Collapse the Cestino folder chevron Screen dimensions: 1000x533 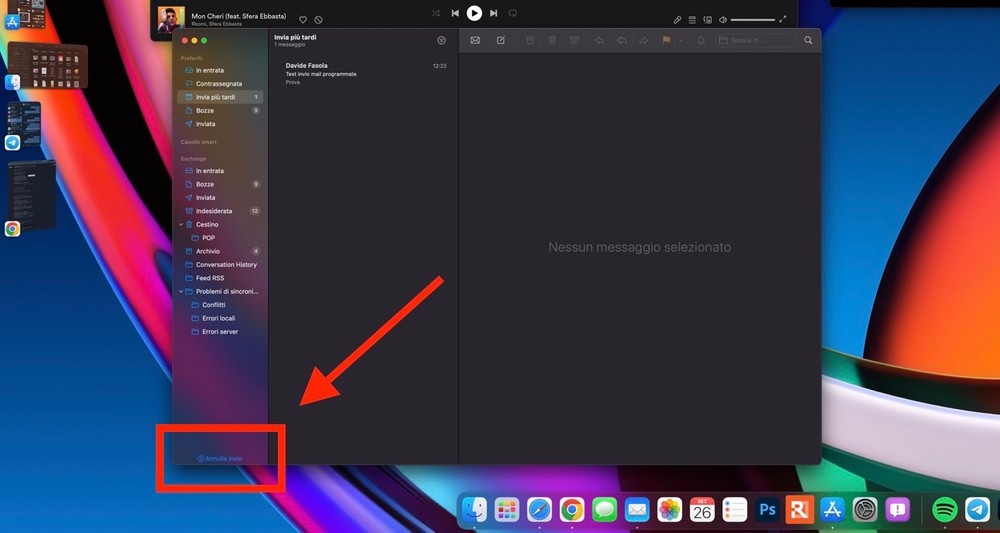[181, 224]
